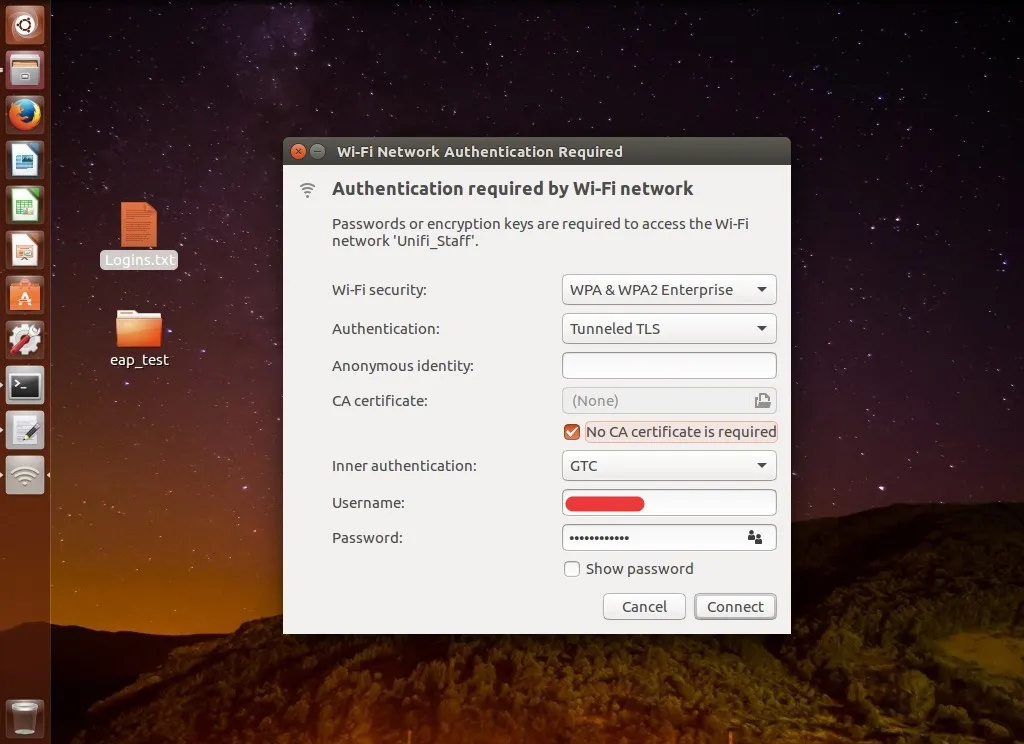
Task: Uncheck No CA certificate is required
Action: click(x=572, y=432)
